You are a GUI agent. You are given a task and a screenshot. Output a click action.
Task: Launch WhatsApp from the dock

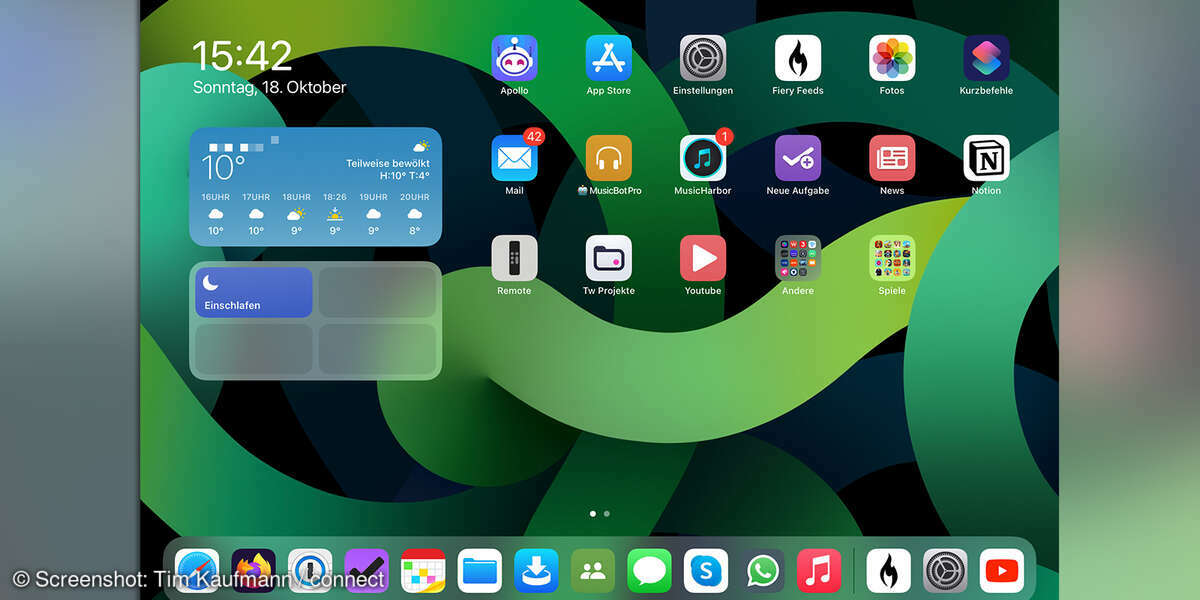[763, 571]
